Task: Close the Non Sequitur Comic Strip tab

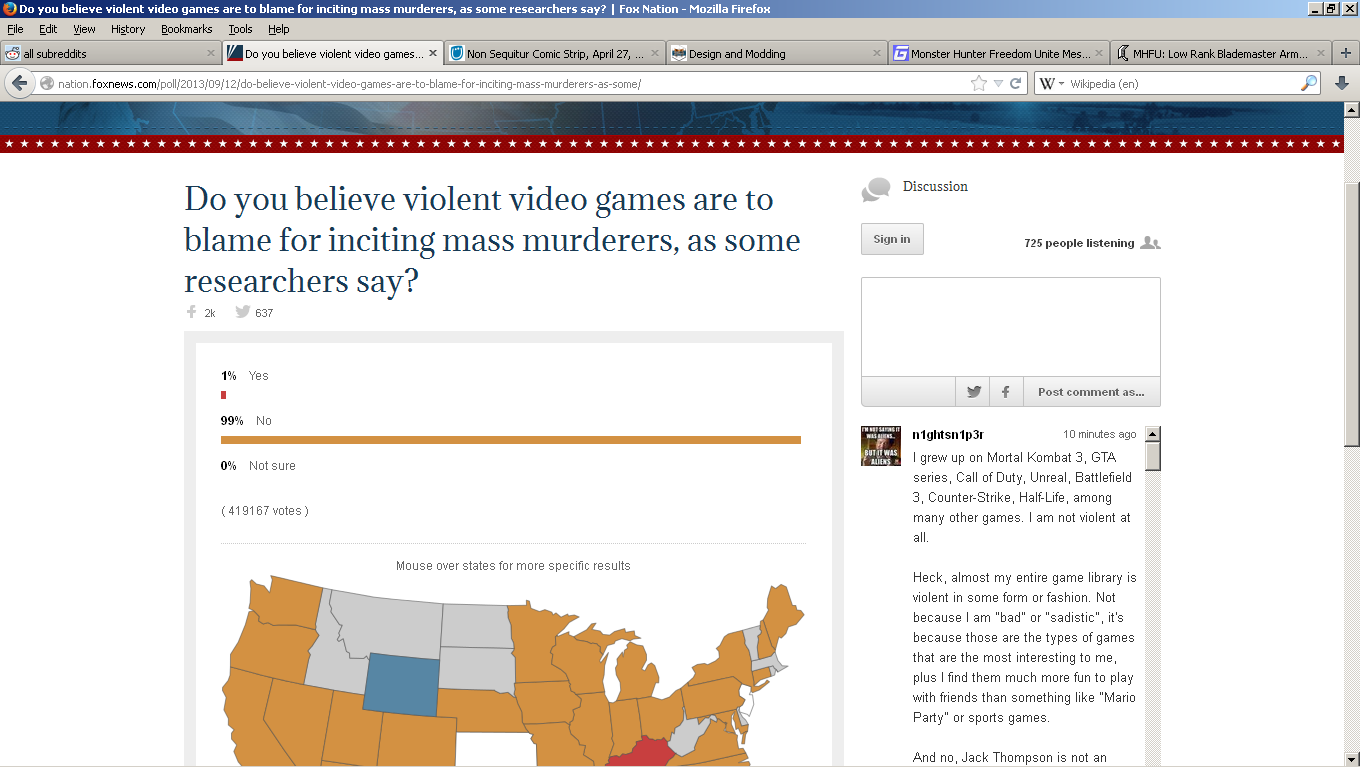Action: [655, 54]
